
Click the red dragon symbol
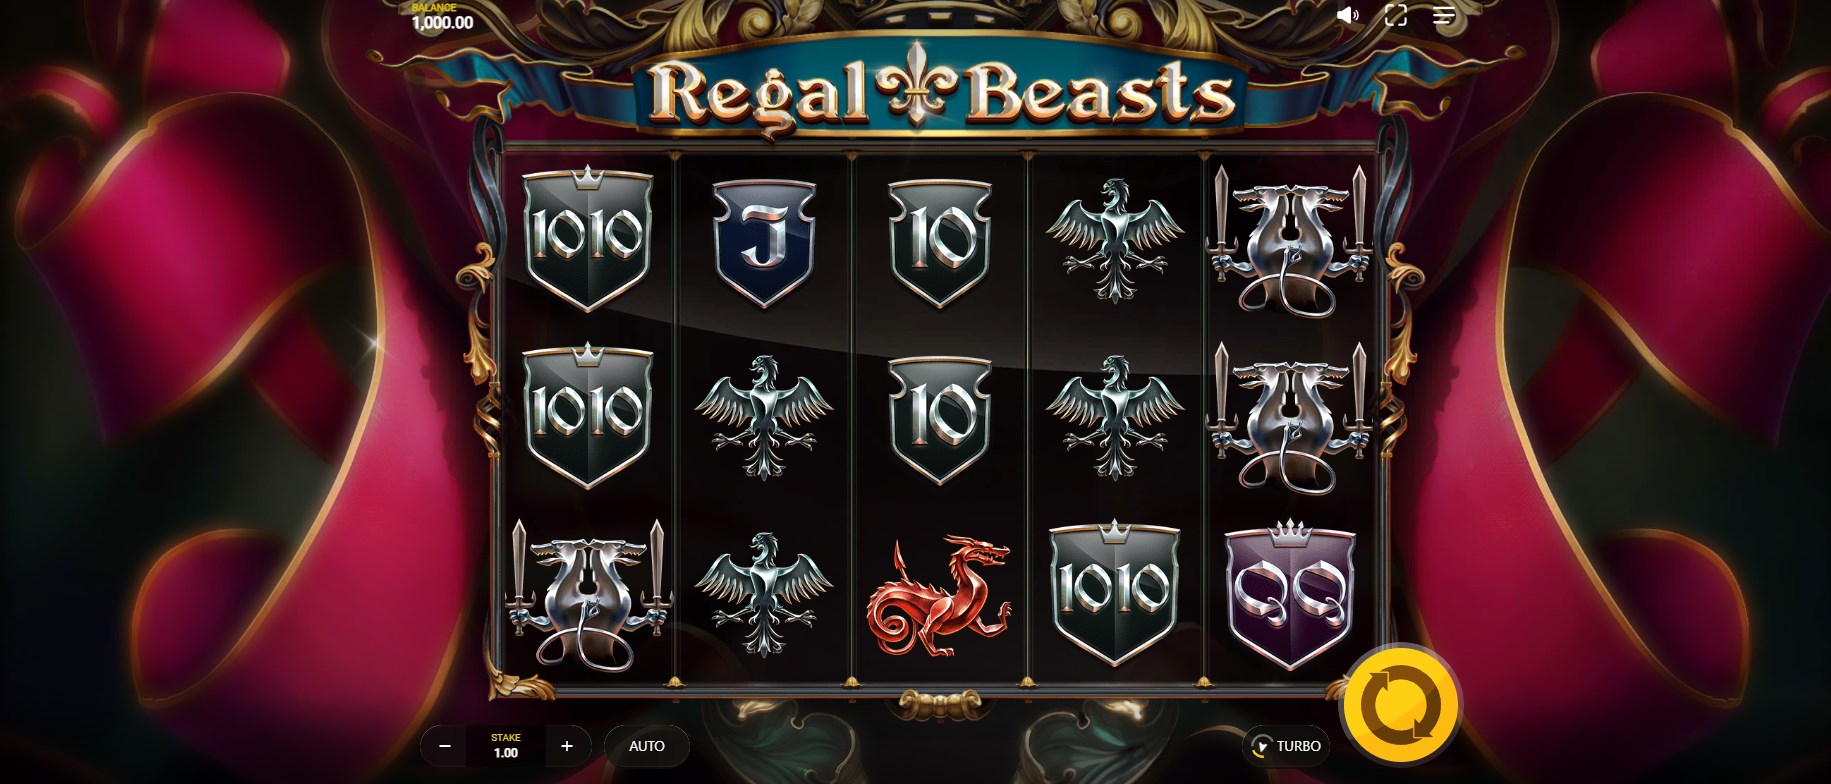pos(938,597)
